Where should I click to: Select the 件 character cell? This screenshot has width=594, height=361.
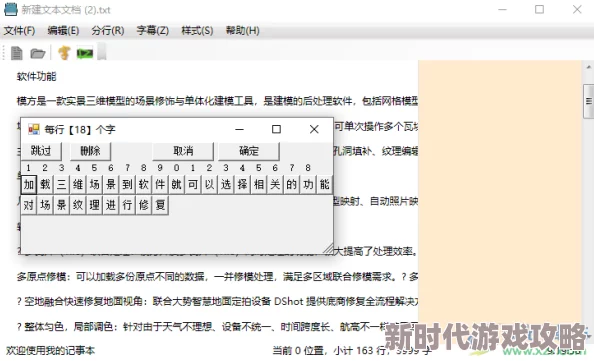click(160, 184)
